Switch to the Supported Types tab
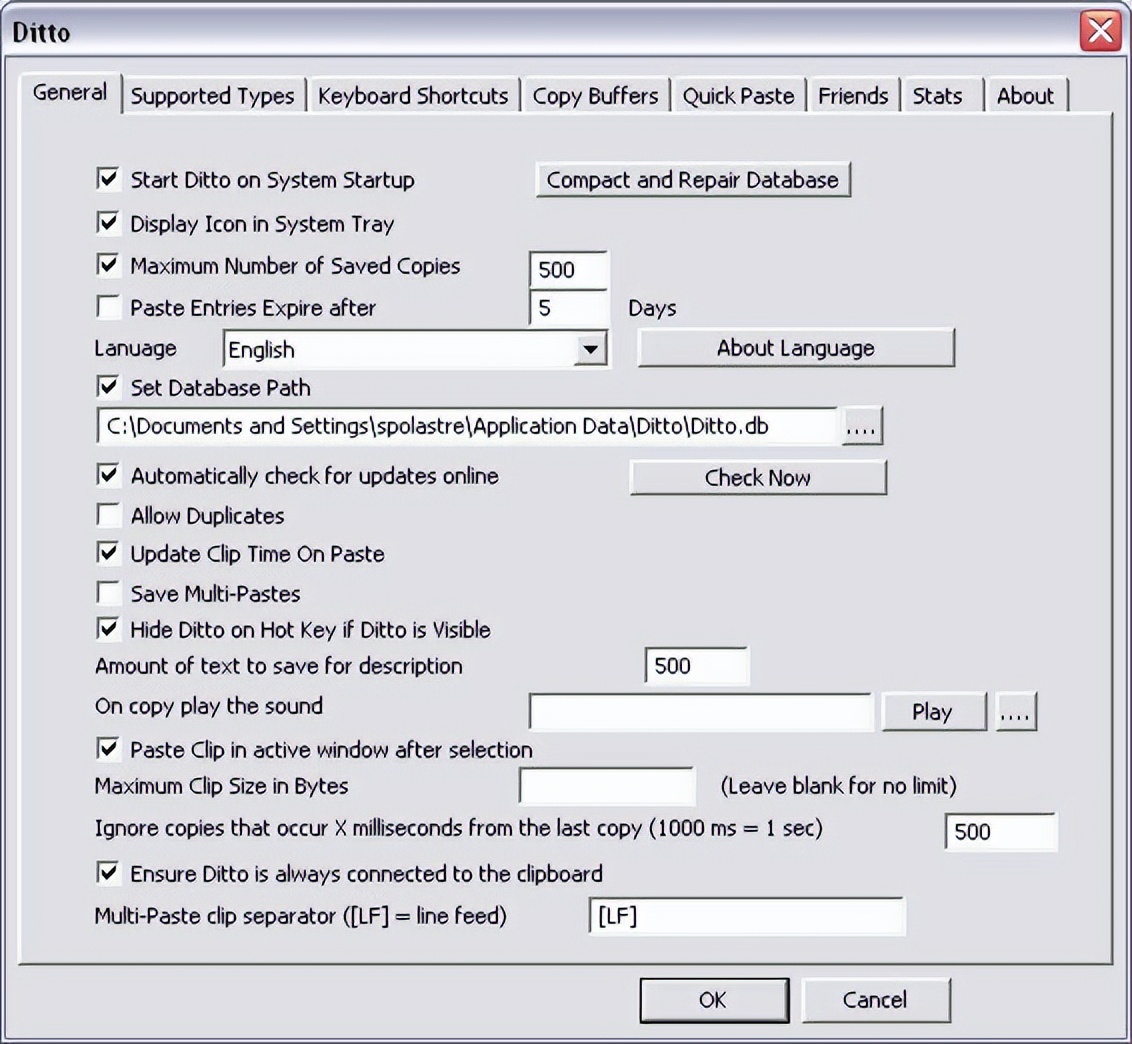The width and height of the screenshot is (1132, 1044). tap(212, 95)
